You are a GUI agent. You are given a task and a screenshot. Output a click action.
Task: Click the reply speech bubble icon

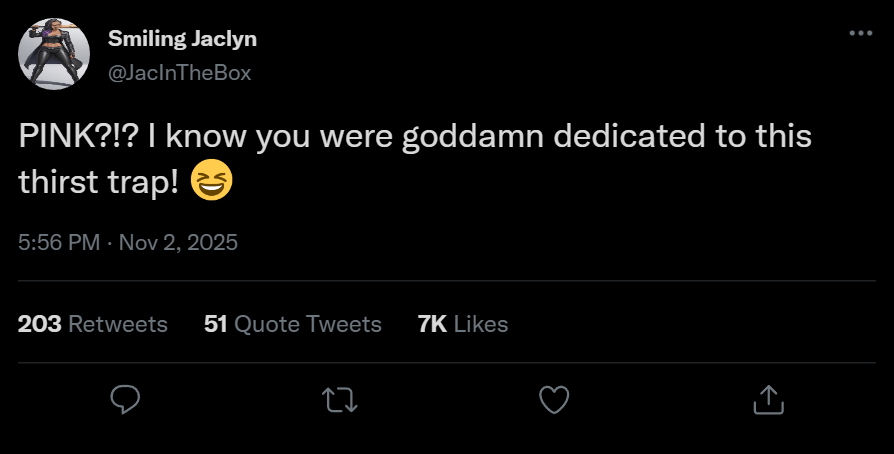[123, 400]
